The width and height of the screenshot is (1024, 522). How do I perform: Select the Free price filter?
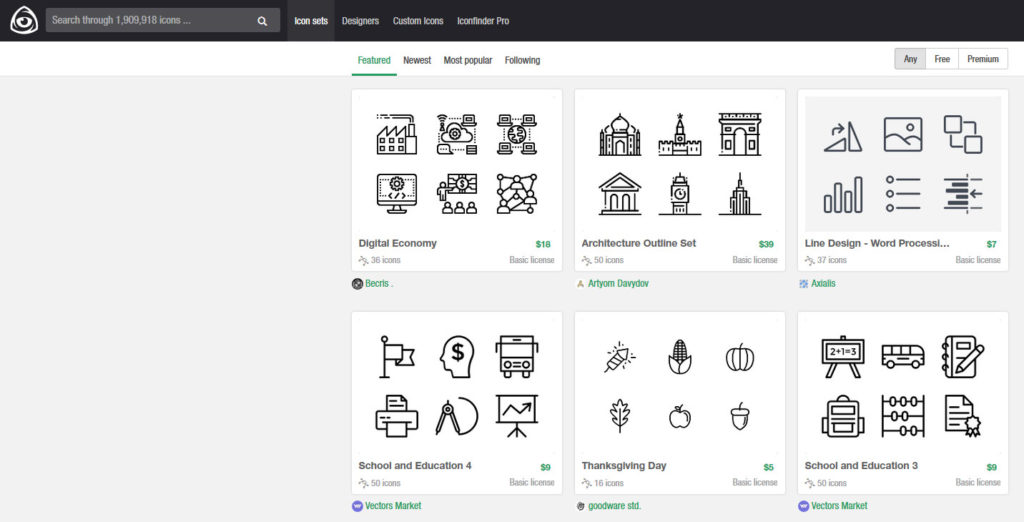[942, 59]
